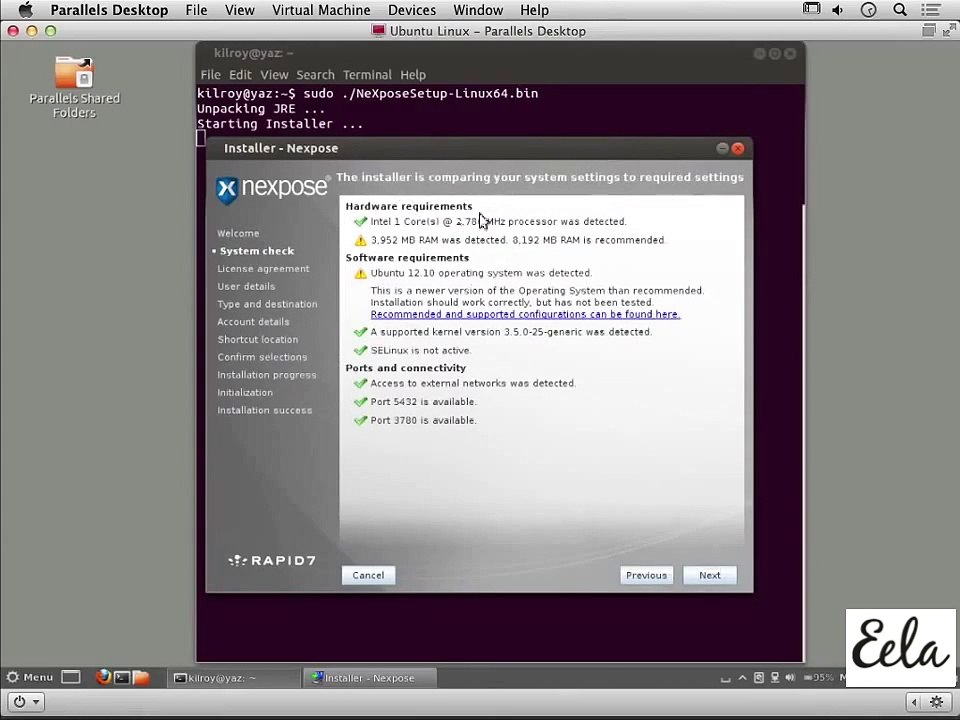Click checkmark beside supported kernel version
The height and width of the screenshot is (720, 960).
[360, 332]
